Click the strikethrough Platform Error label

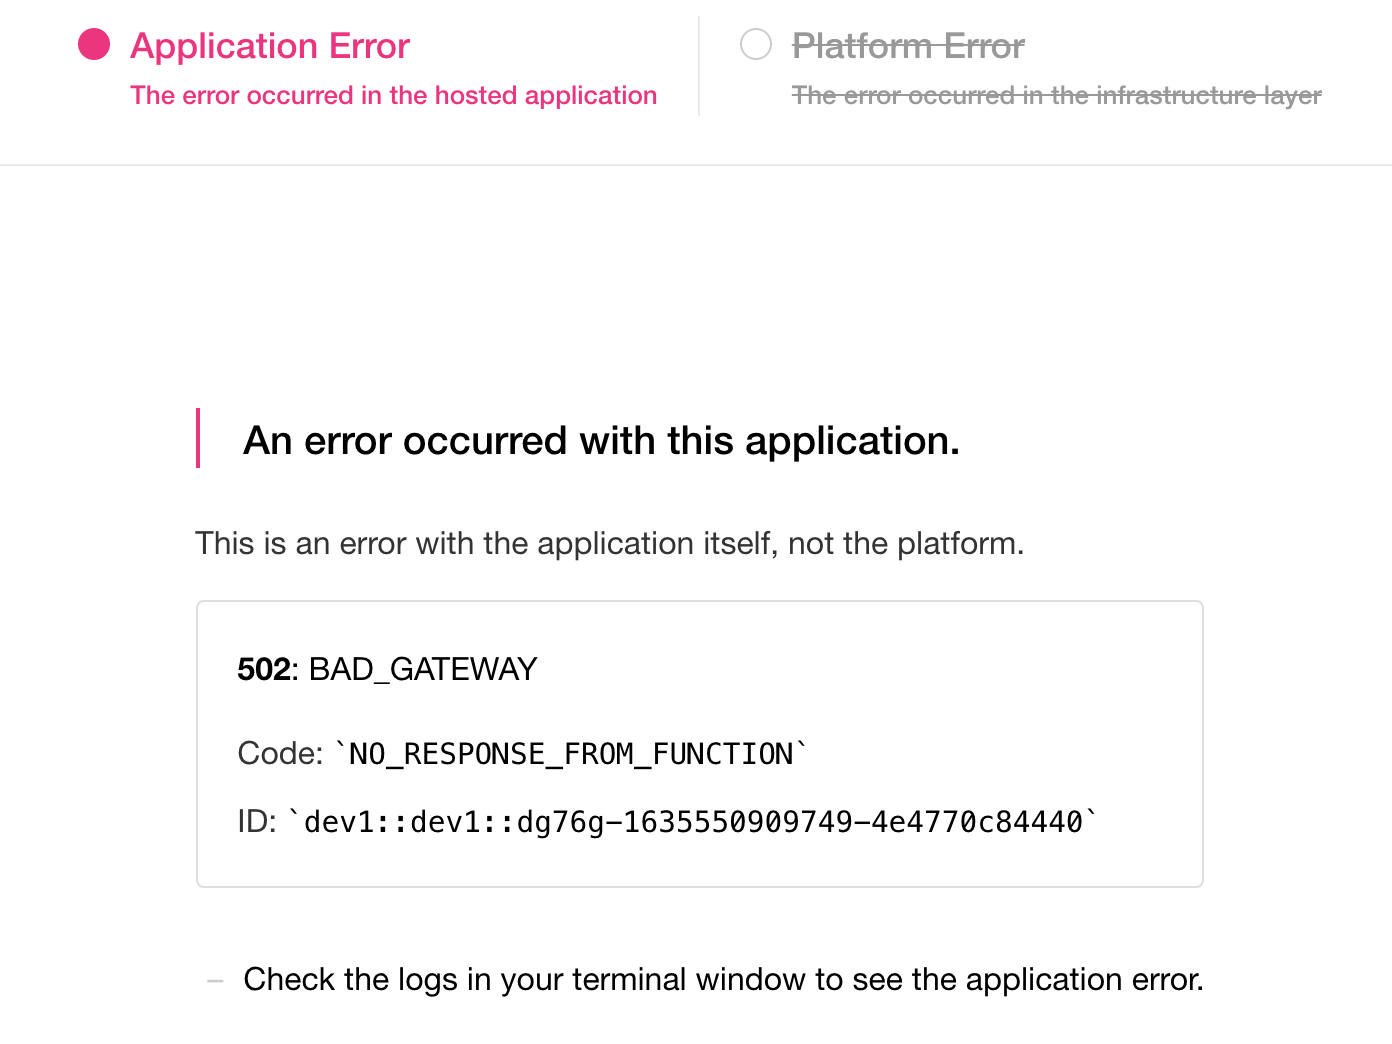[907, 46]
